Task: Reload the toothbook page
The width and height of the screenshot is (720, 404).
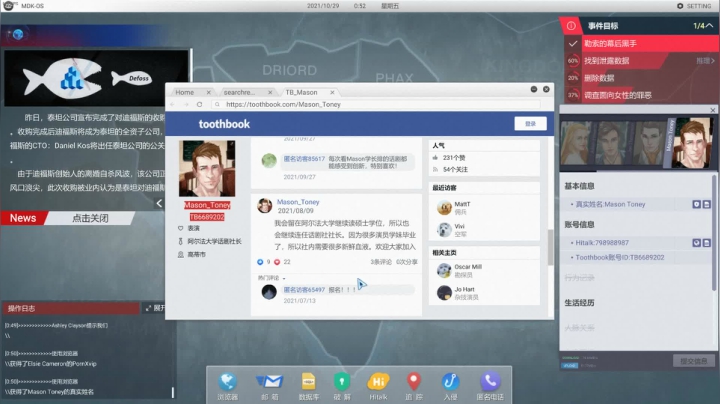Action: (199, 105)
